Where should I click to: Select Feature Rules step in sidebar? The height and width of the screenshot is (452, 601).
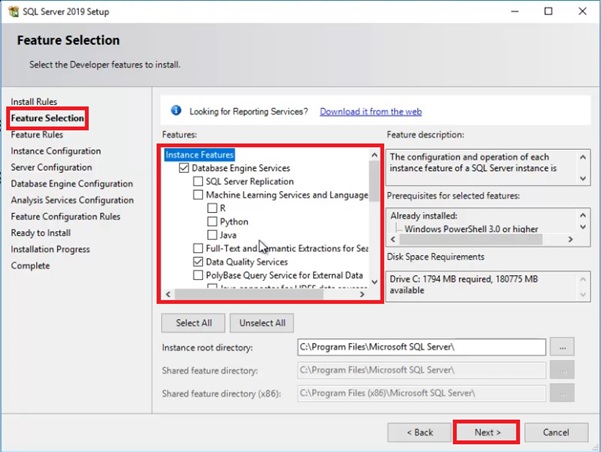click(37, 135)
